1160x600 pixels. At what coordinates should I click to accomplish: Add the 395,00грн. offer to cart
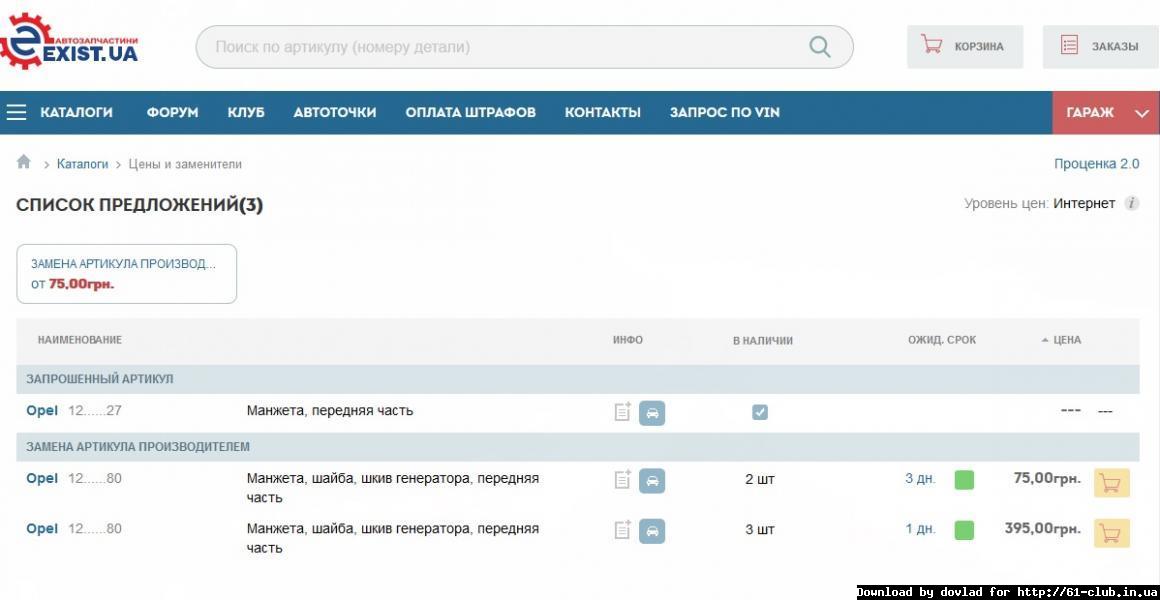[x=1110, y=532]
